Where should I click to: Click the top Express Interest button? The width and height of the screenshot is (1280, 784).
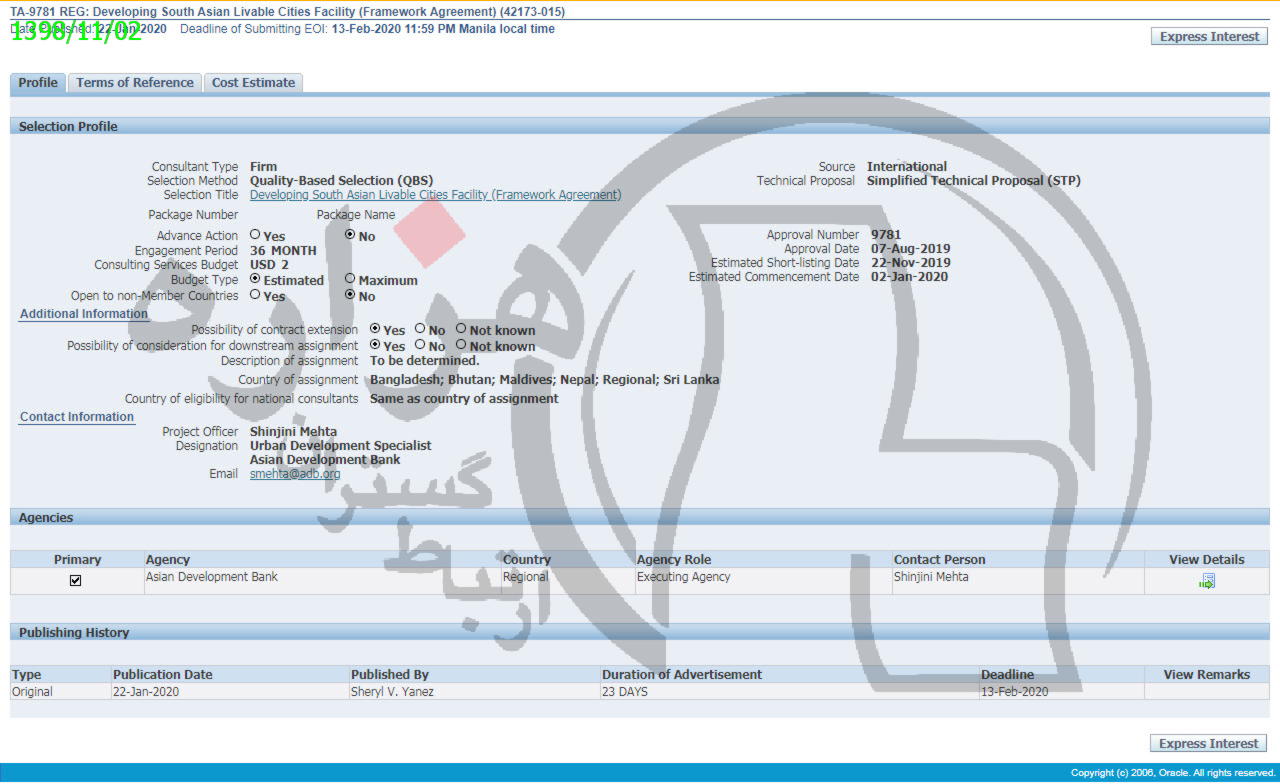1209,37
